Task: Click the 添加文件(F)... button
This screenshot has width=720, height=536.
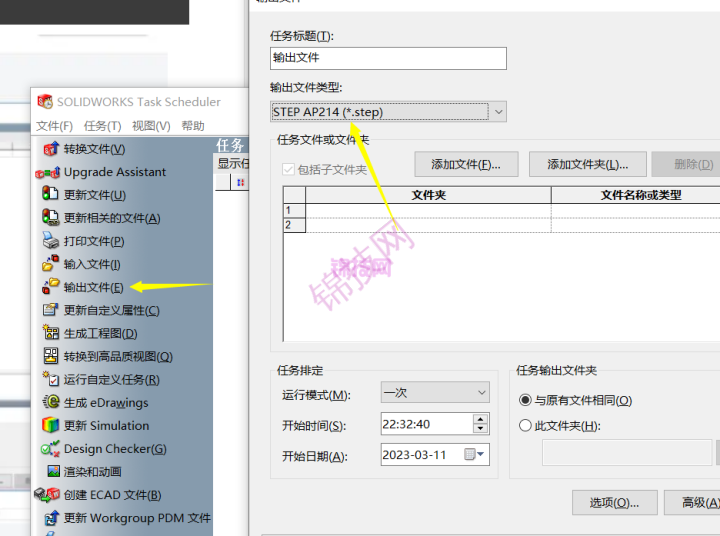Action: [x=466, y=164]
